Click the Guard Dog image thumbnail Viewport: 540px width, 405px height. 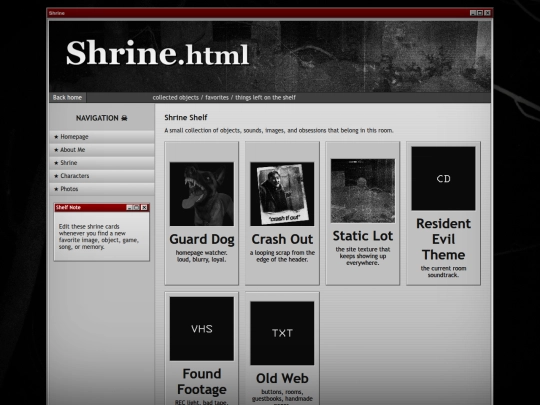pyautogui.click(x=202, y=194)
